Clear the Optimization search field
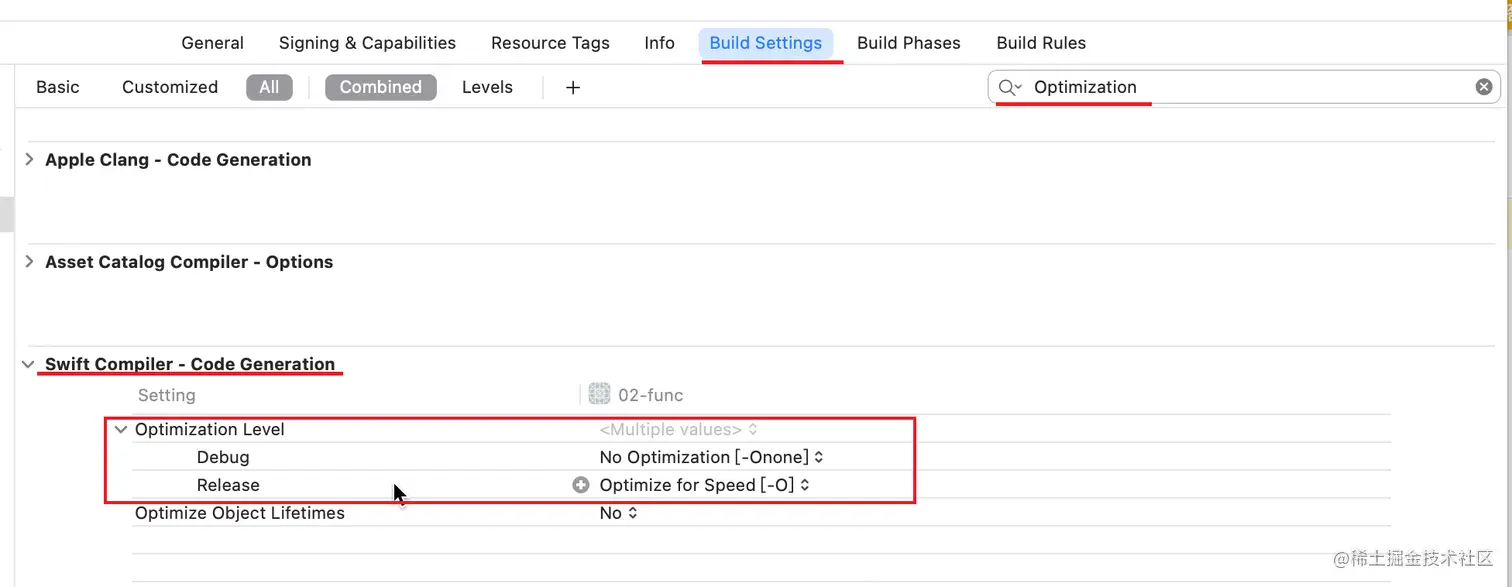Image resolution: width=1512 pixels, height=587 pixels. [x=1484, y=87]
